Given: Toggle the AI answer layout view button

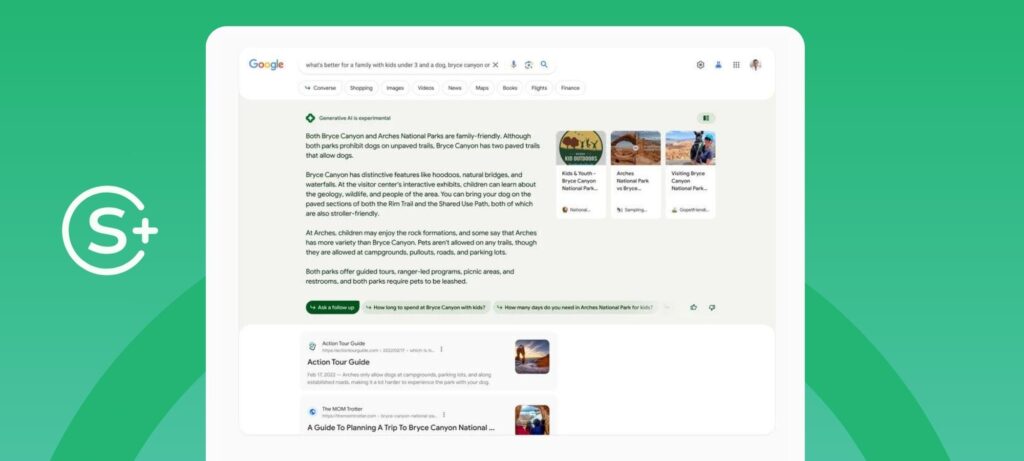Looking at the screenshot, I should (706, 118).
